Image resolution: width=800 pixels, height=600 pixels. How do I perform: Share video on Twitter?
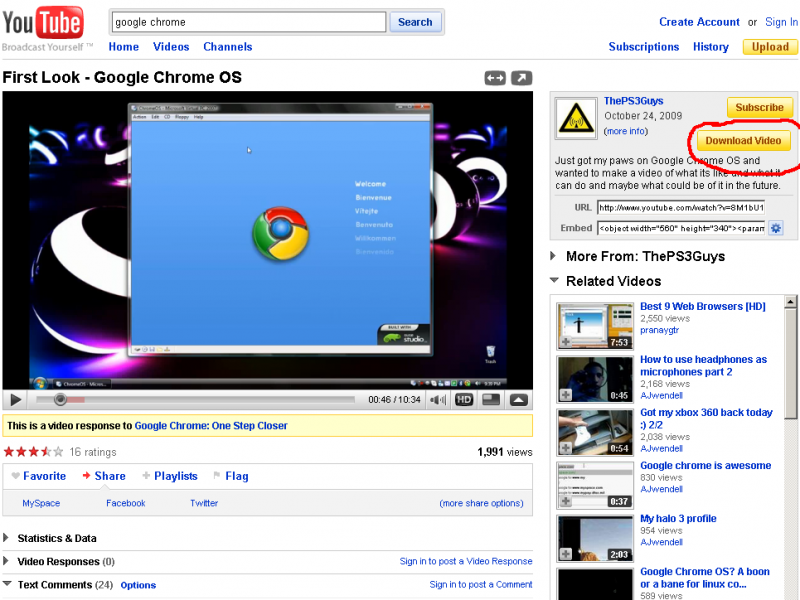(x=204, y=503)
